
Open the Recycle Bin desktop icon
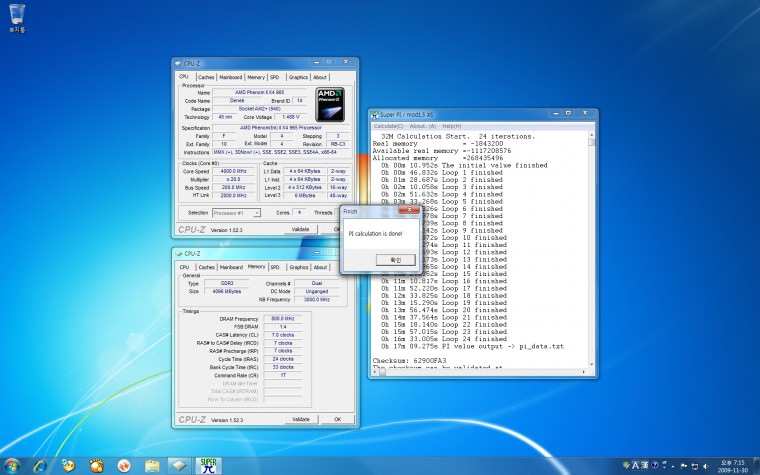point(17,18)
